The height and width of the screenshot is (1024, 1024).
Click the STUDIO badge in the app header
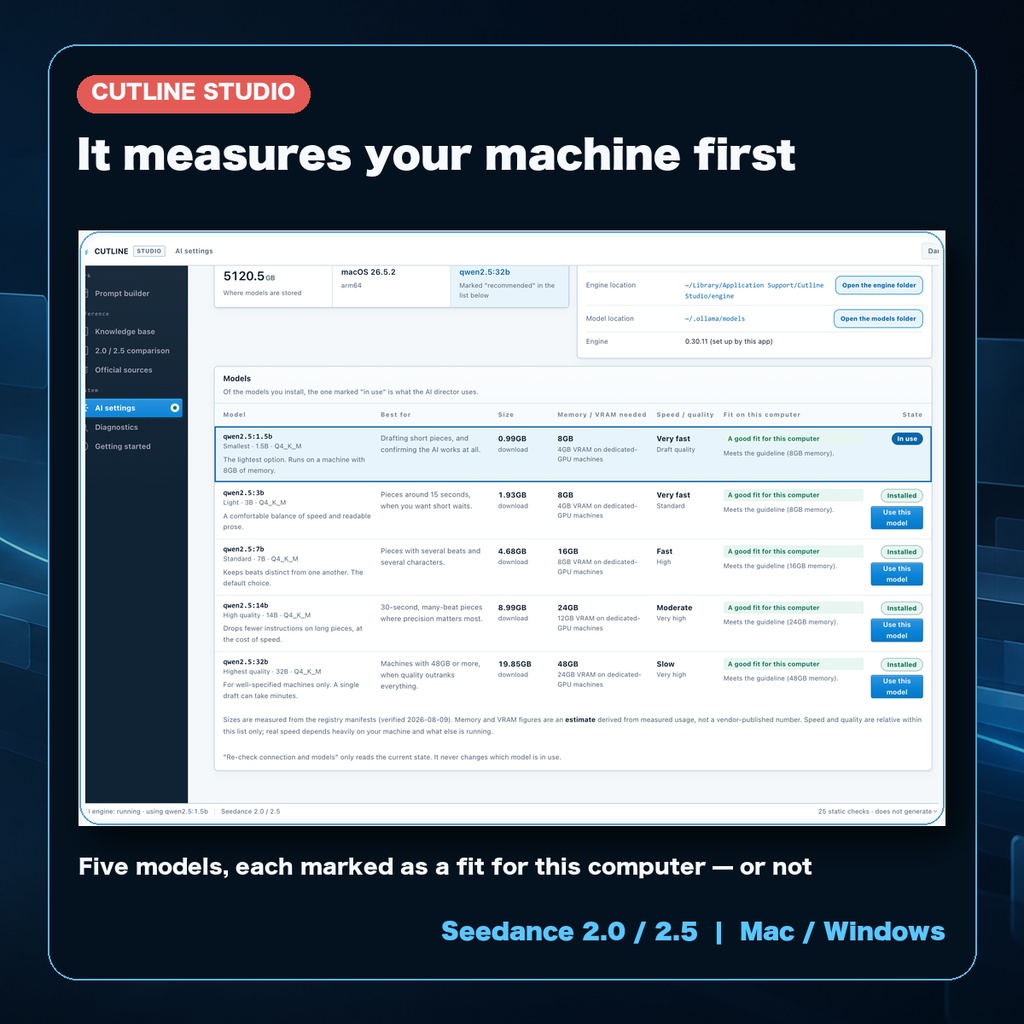(x=149, y=251)
